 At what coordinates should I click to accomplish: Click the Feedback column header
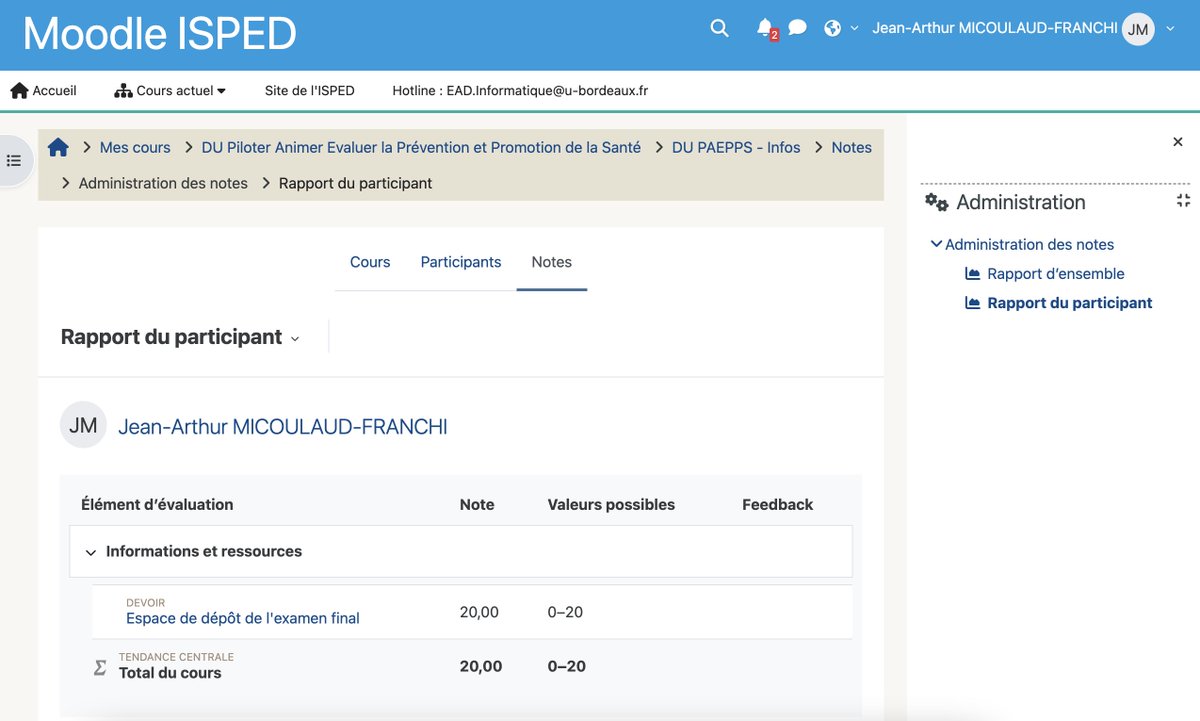click(x=778, y=505)
